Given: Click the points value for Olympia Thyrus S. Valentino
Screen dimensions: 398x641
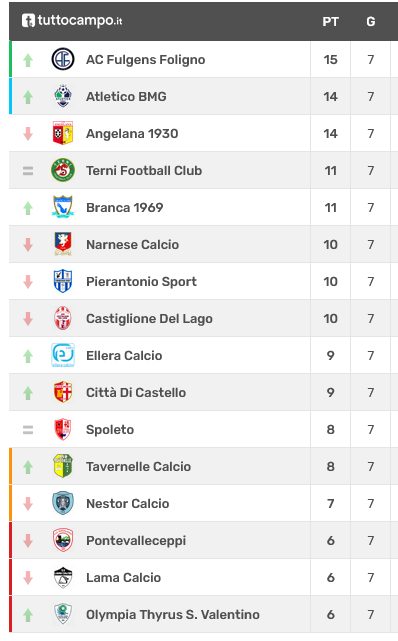Looking at the screenshot, I should [330, 614].
